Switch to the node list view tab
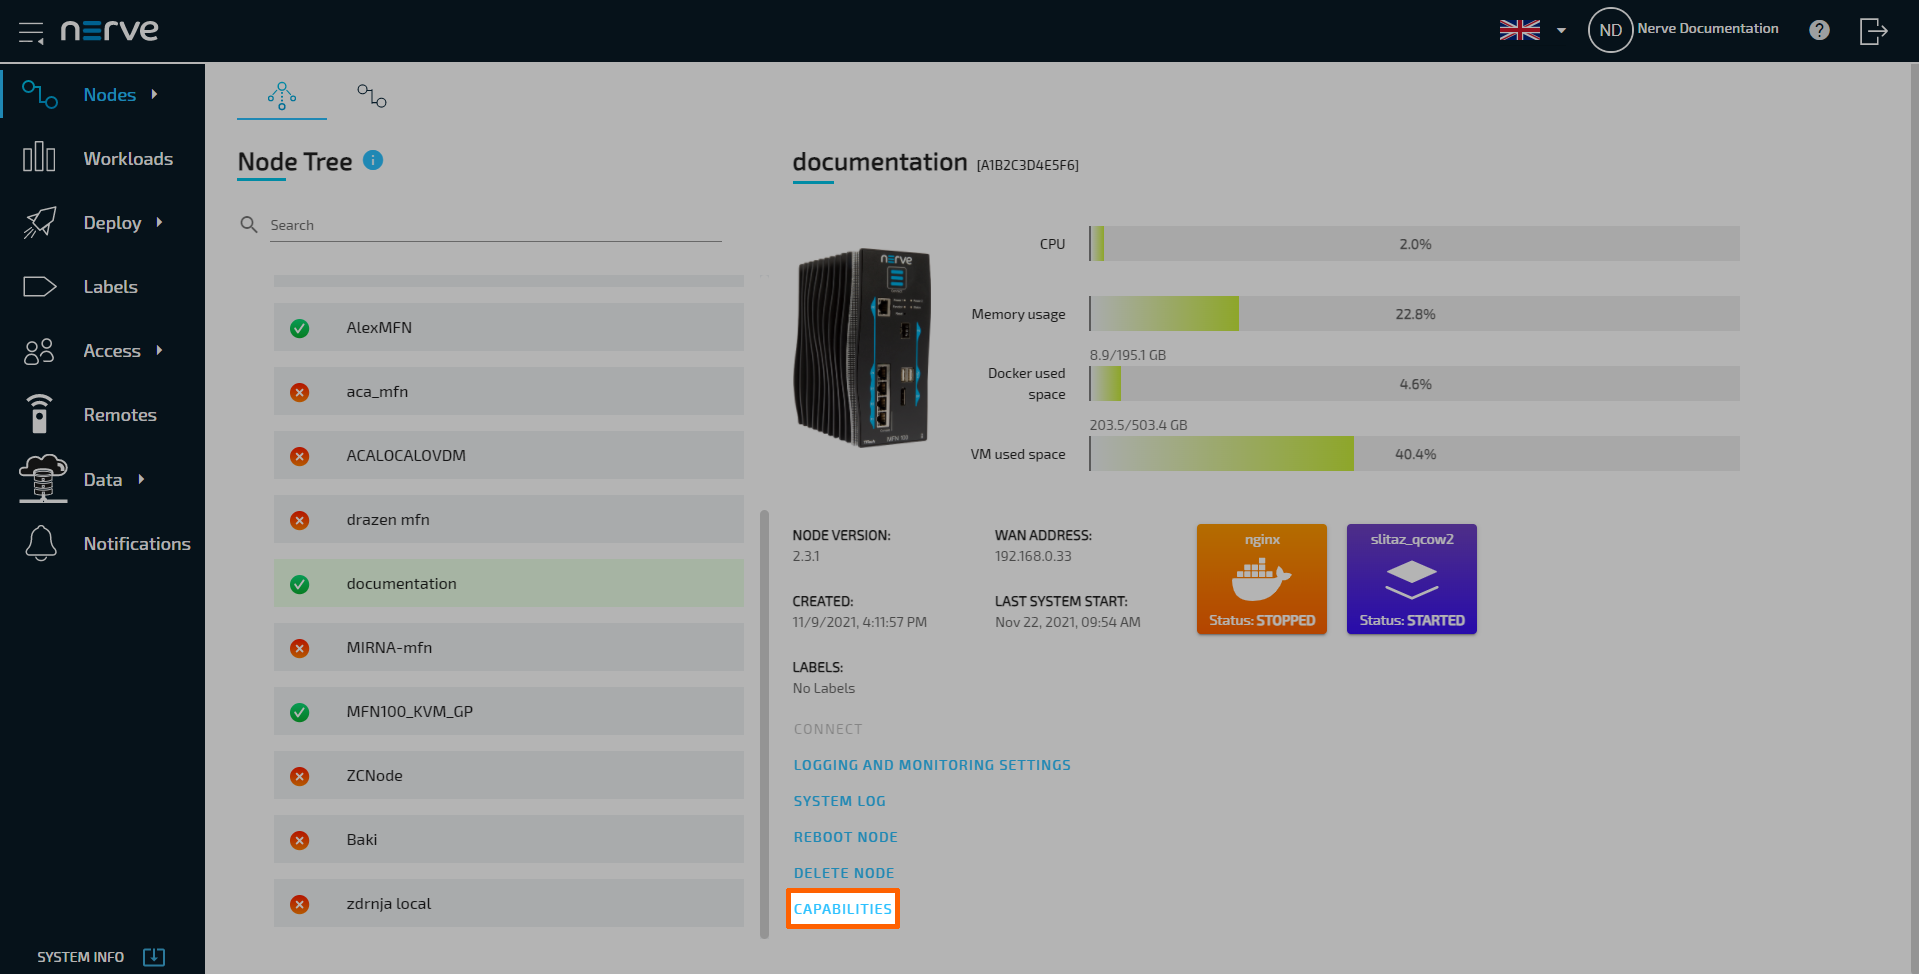1919x974 pixels. [x=371, y=96]
